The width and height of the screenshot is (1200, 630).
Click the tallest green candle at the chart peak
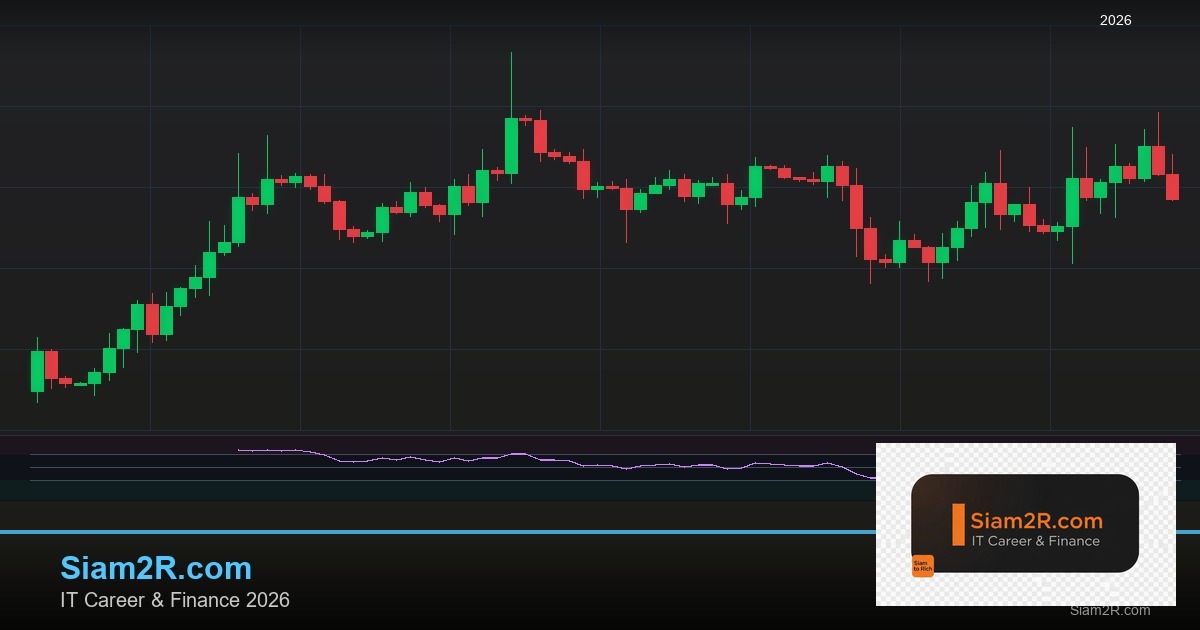click(x=511, y=145)
